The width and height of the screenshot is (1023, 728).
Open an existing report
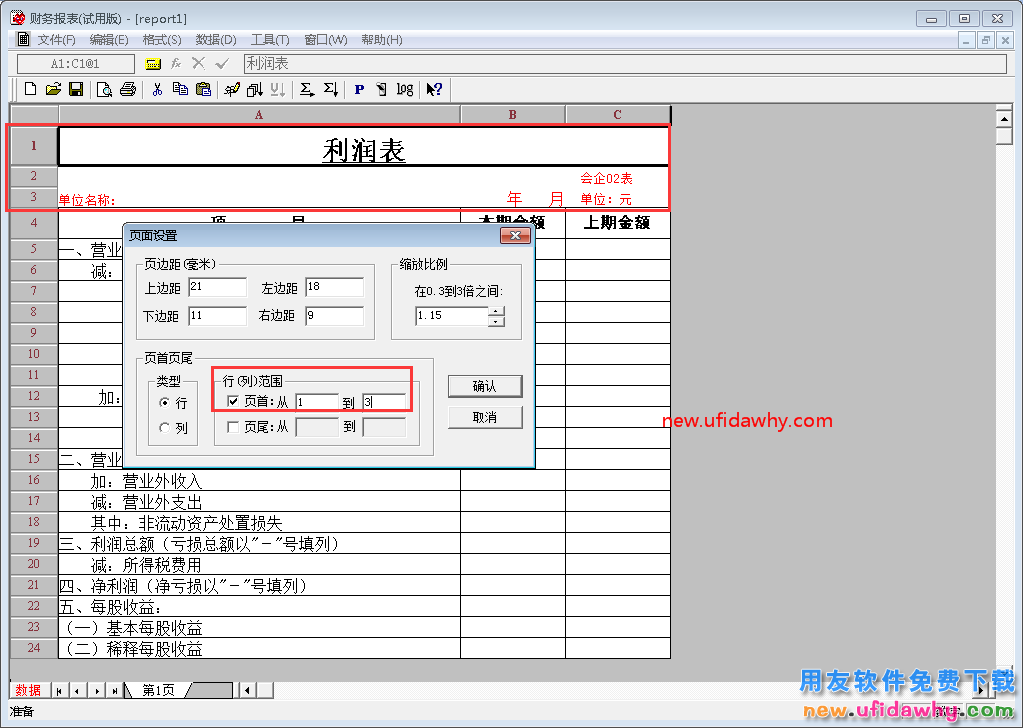coord(53,90)
